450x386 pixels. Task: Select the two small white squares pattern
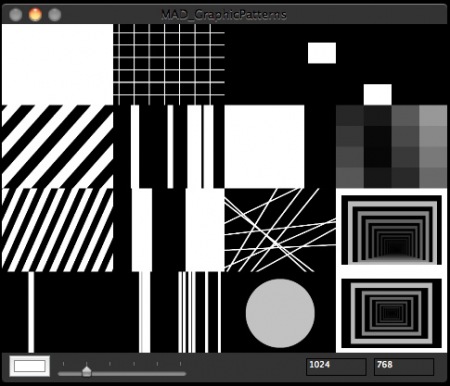tap(336, 64)
